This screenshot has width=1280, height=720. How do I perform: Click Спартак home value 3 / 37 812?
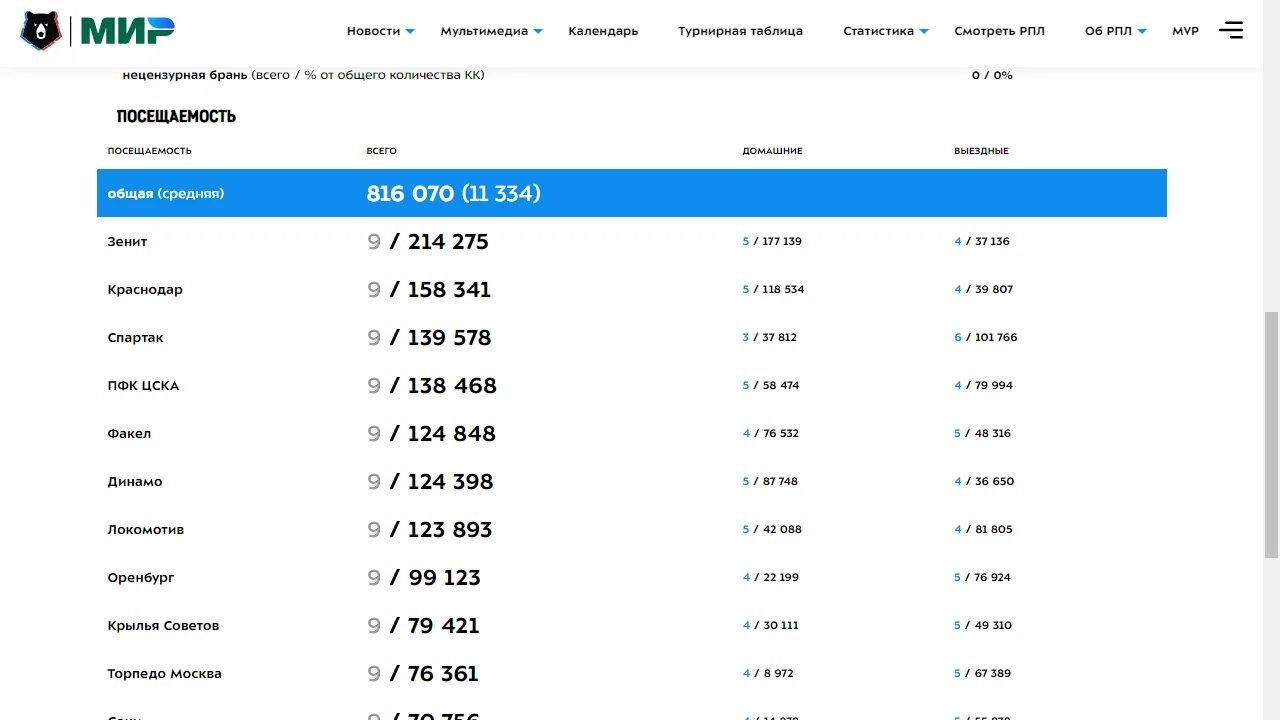769,337
